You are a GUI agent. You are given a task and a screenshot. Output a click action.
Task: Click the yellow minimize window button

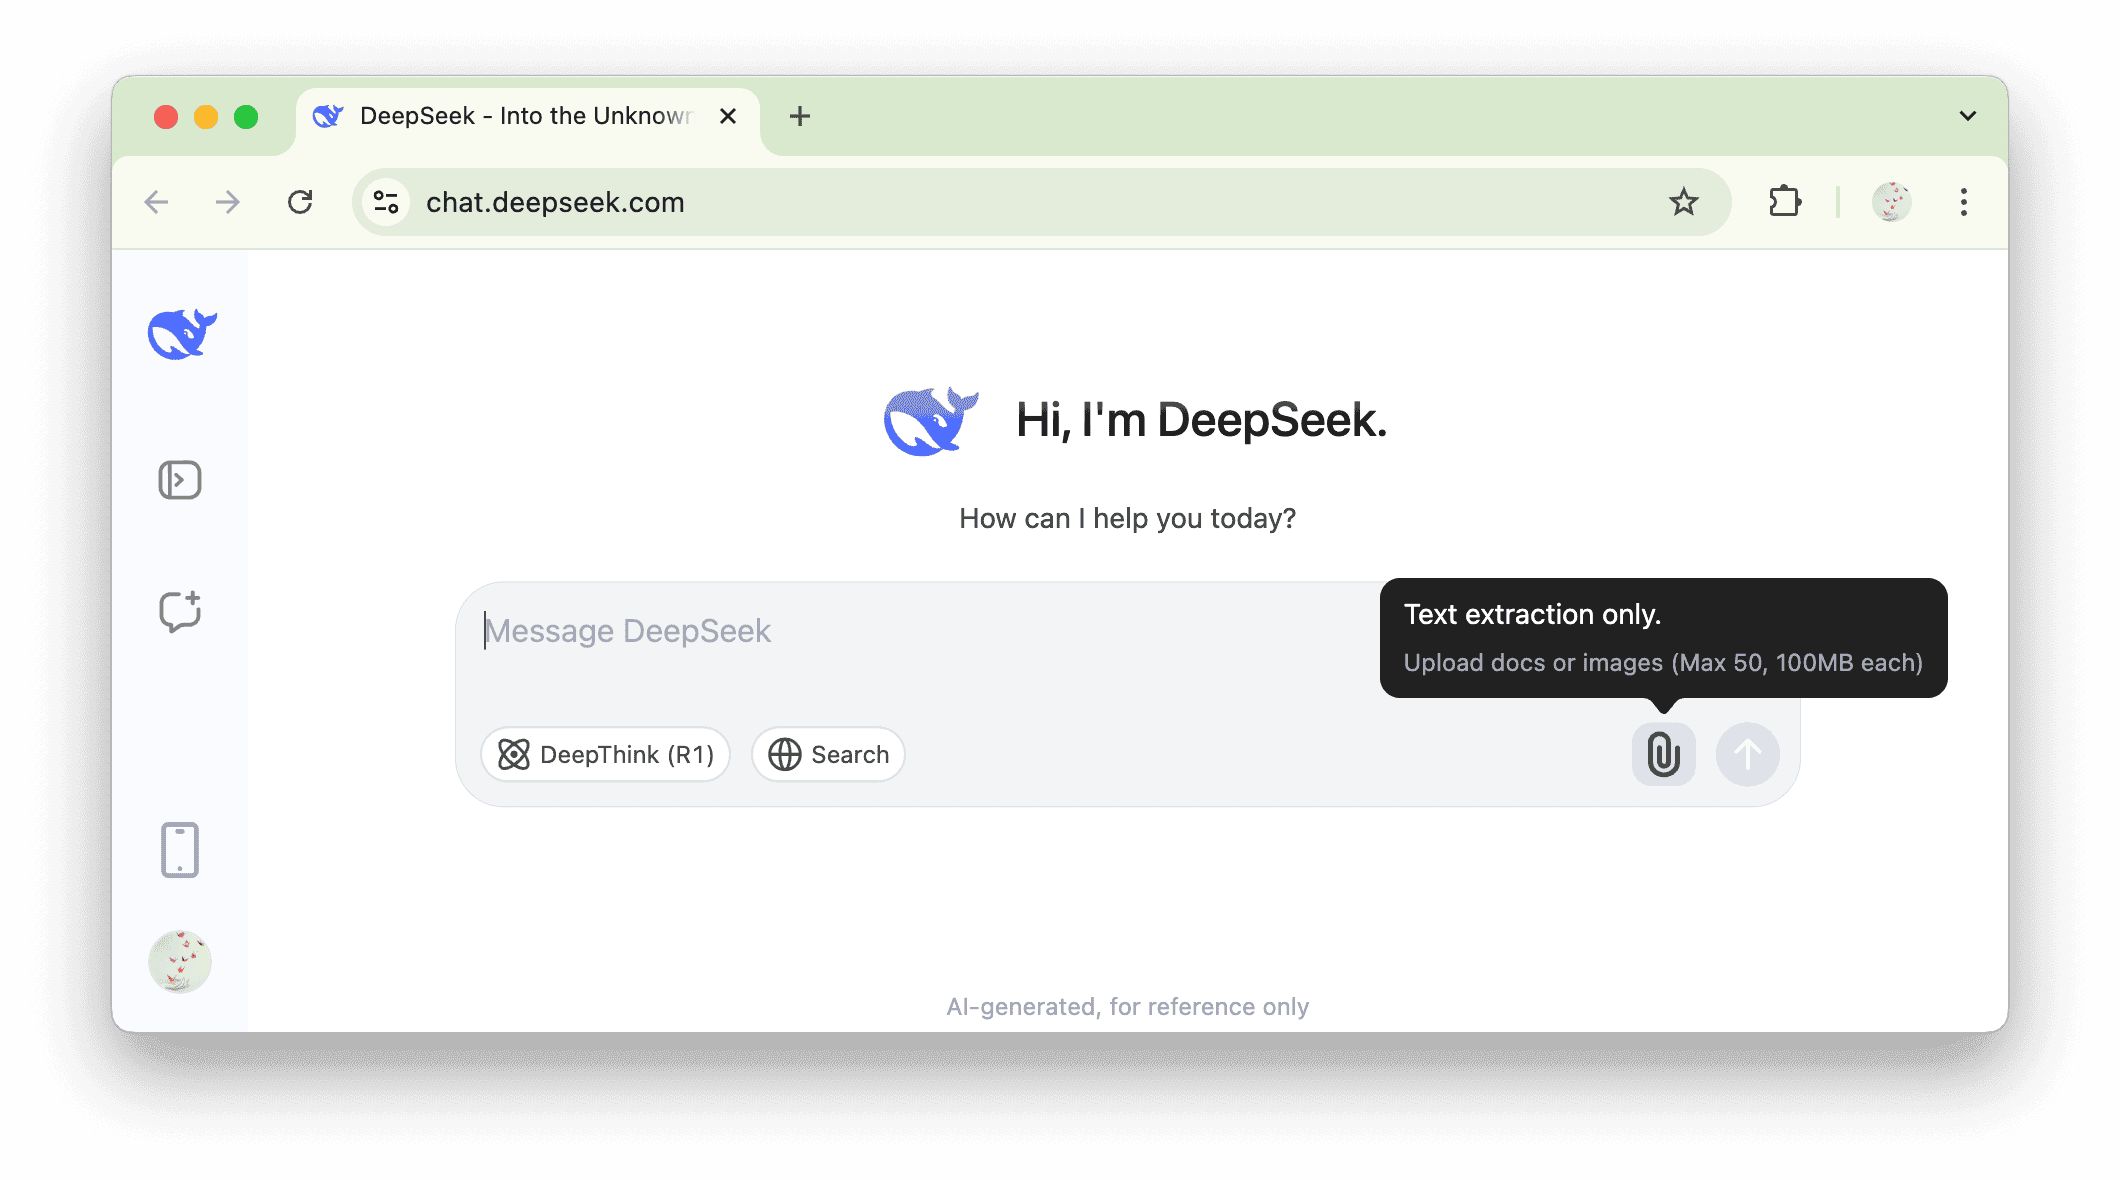pos(206,117)
